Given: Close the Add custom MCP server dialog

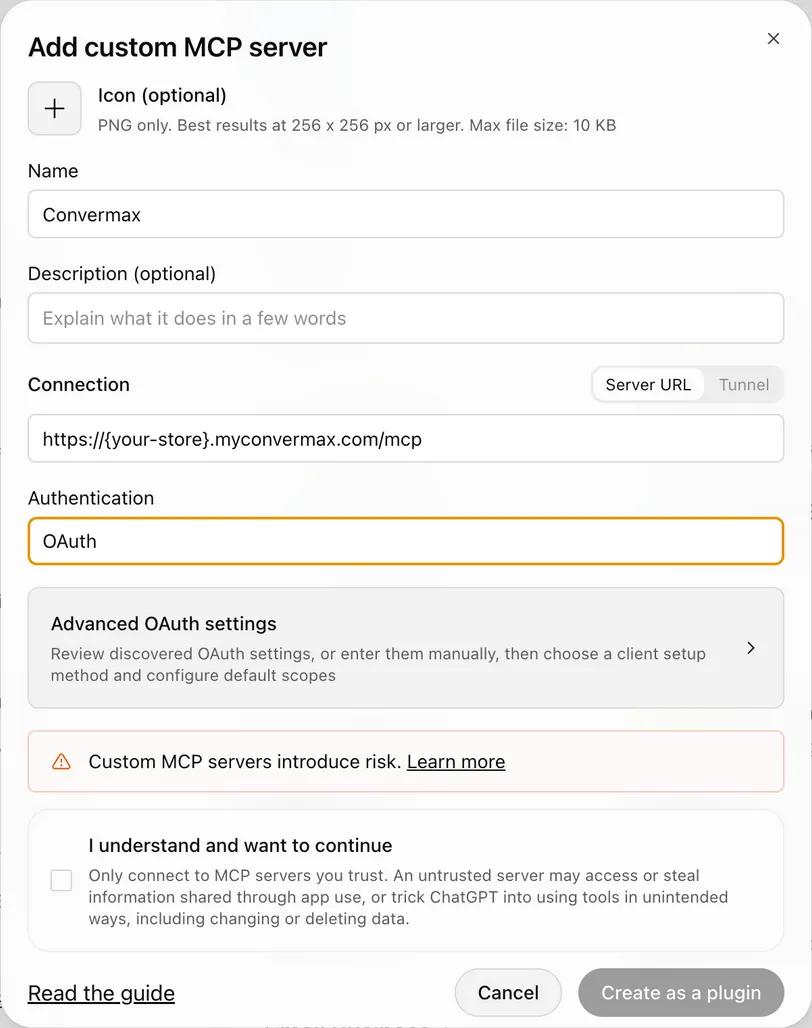Looking at the screenshot, I should tap(773, 39).
